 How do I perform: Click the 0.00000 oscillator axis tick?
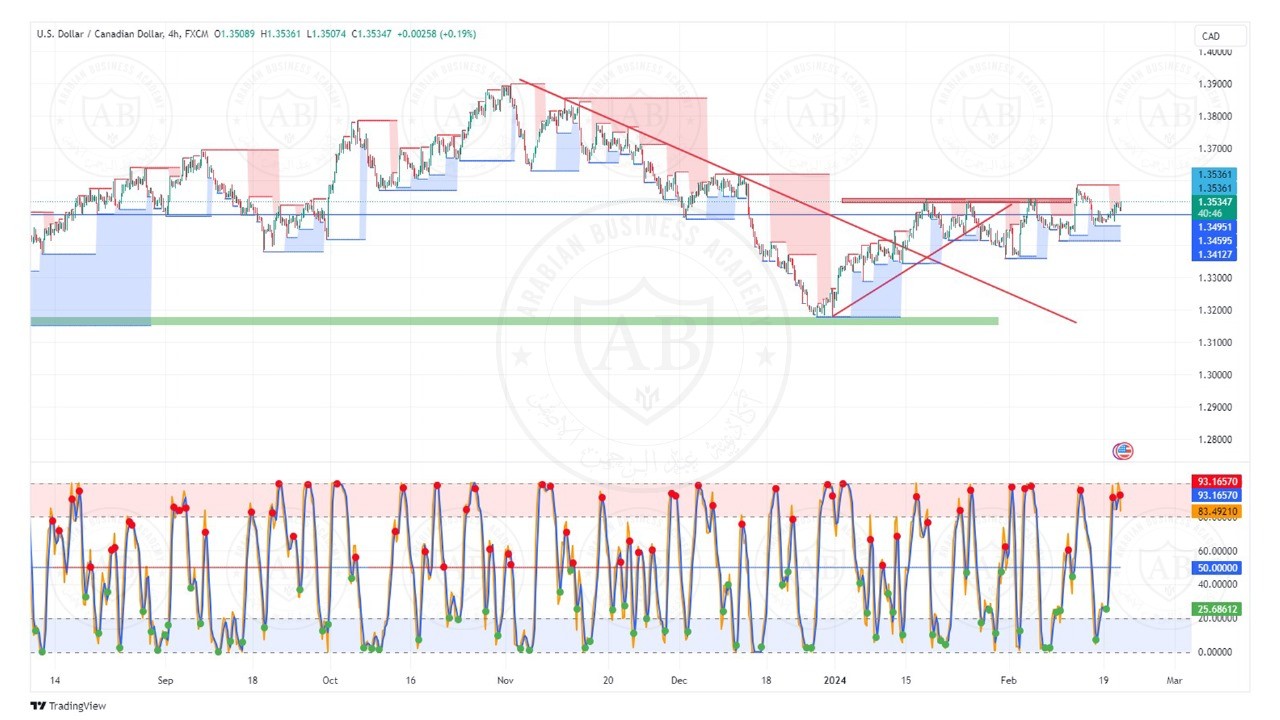pyautogui.click(x=1216, y=652)
